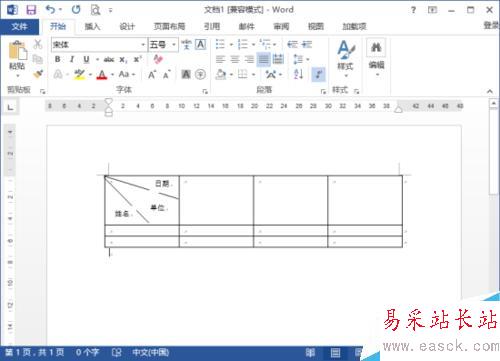Click the Cut scissors icon
500x361 pixels.
click(x=38, y=44)
